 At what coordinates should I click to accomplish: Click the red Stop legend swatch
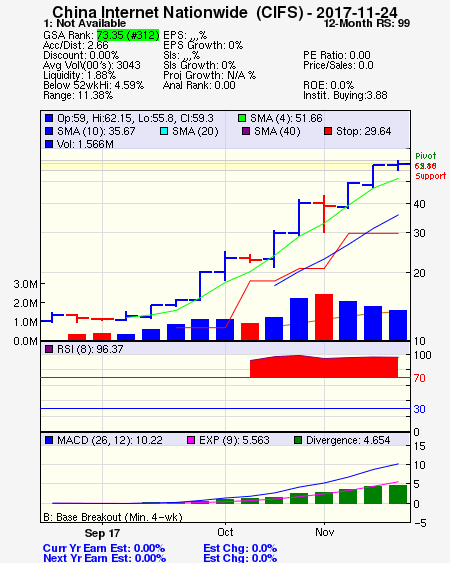tap(328, 131)
